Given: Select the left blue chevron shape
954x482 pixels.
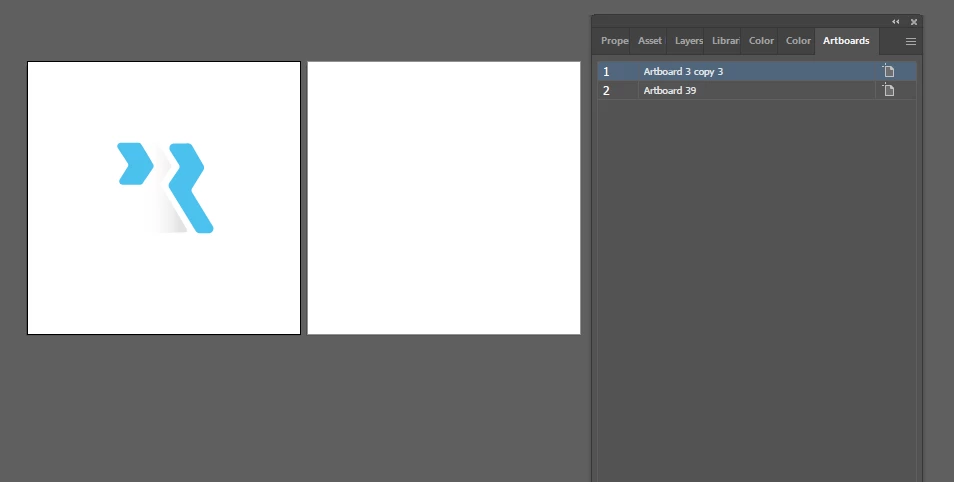Looking at the screenshot, I should (135, 164).
